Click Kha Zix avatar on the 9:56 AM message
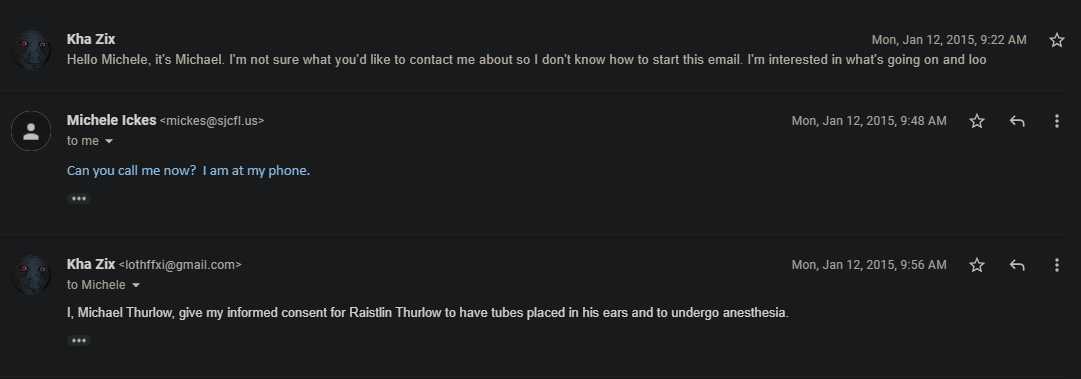Image resolution: width=1081 pixels, height=379 pixels. coord(31,275)
